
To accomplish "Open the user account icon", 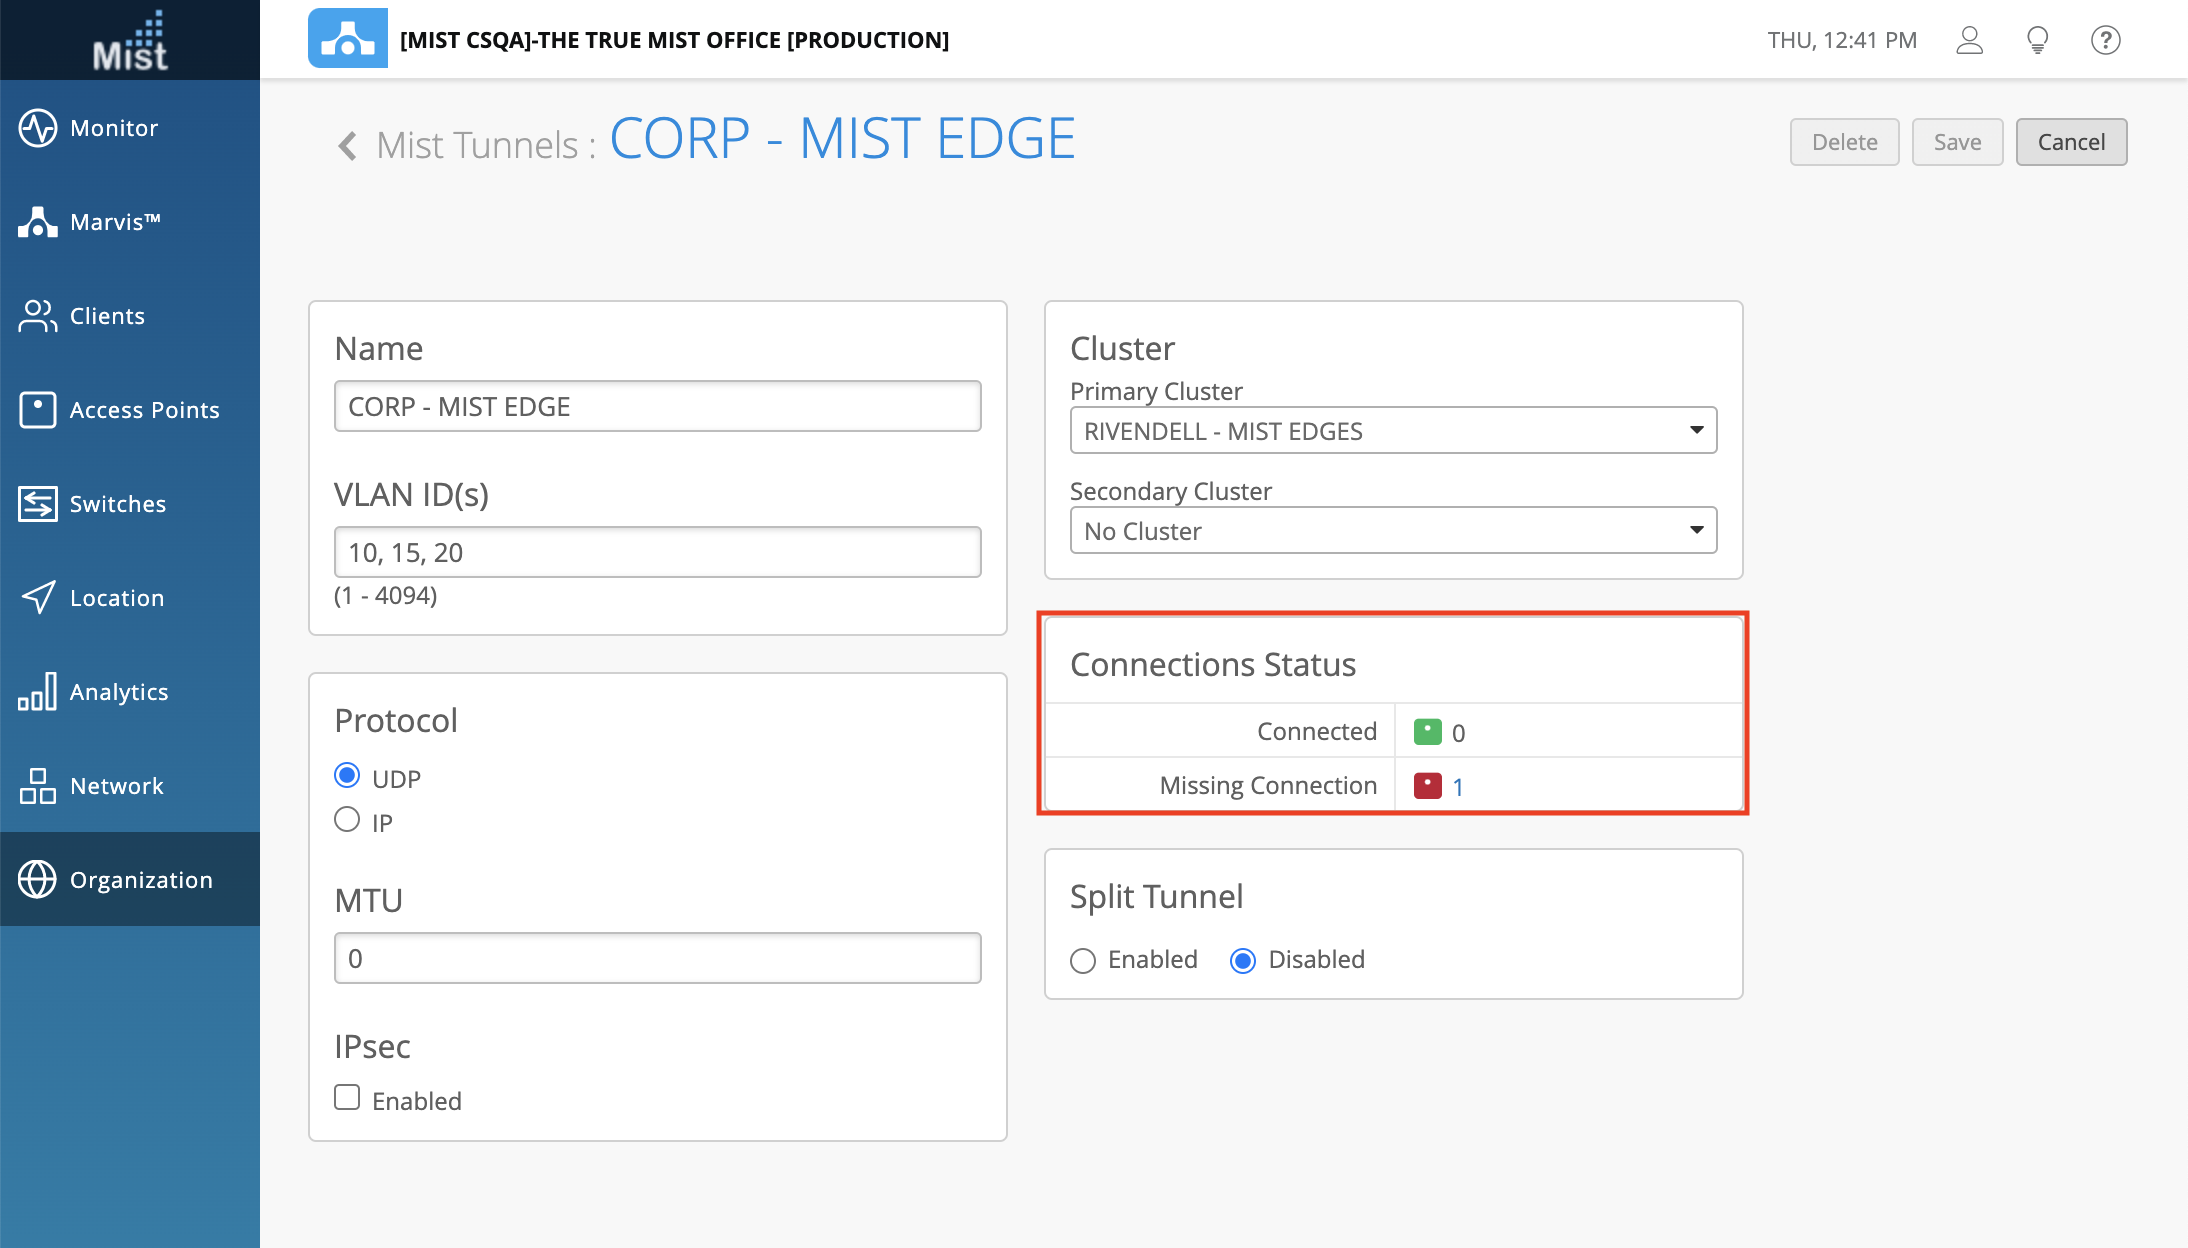I will (1969, 40).
